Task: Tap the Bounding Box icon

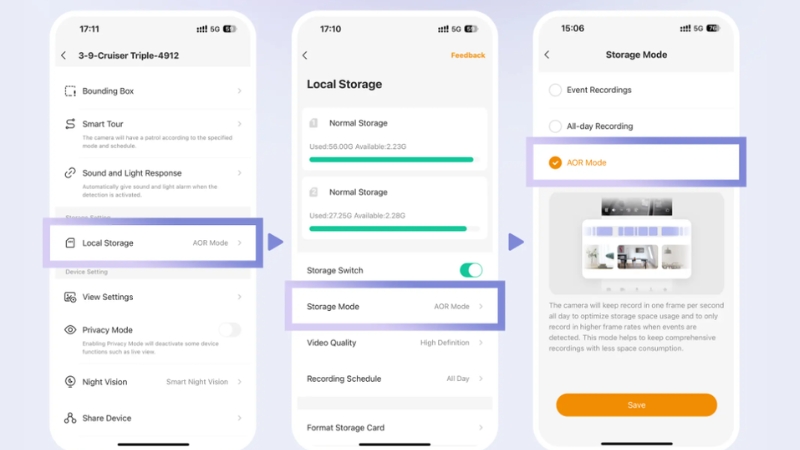Action: [70, 91]
